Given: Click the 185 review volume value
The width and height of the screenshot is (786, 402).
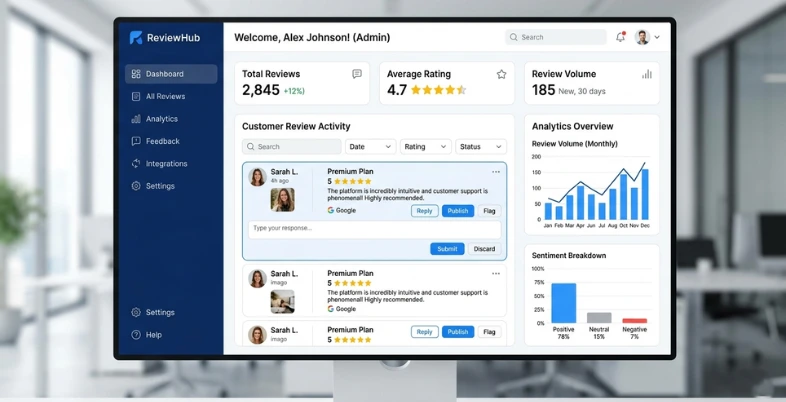Looking at the screenshot, I should click(543, 90).
